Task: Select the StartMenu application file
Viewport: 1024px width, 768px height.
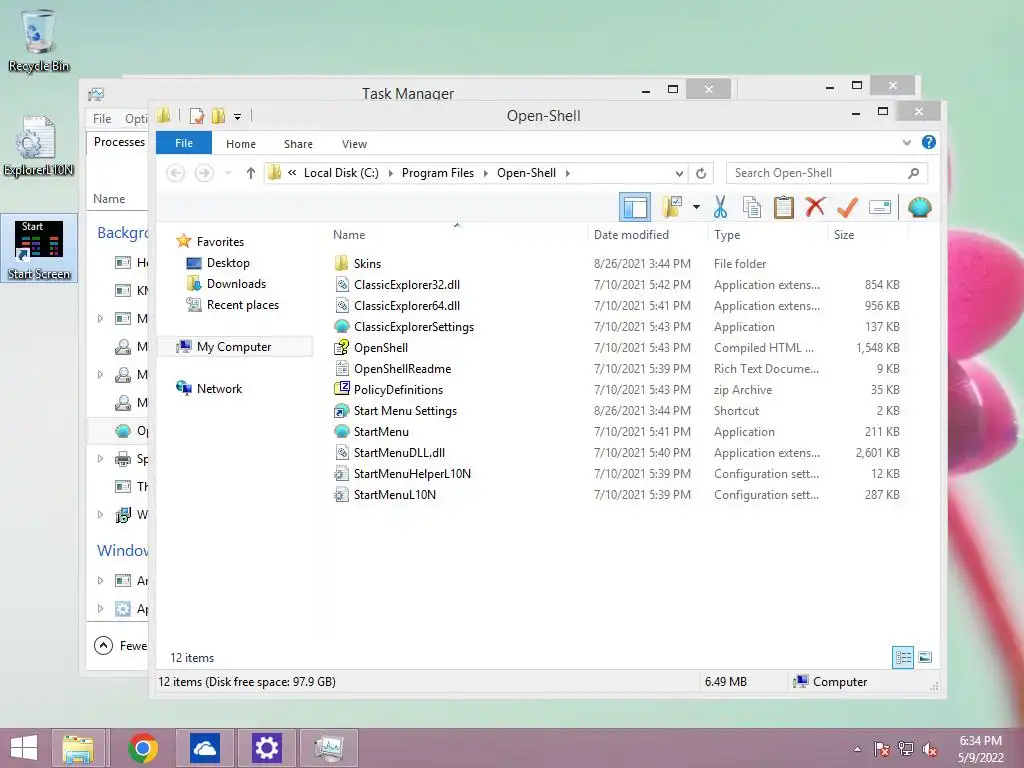Action: [381, 432]
